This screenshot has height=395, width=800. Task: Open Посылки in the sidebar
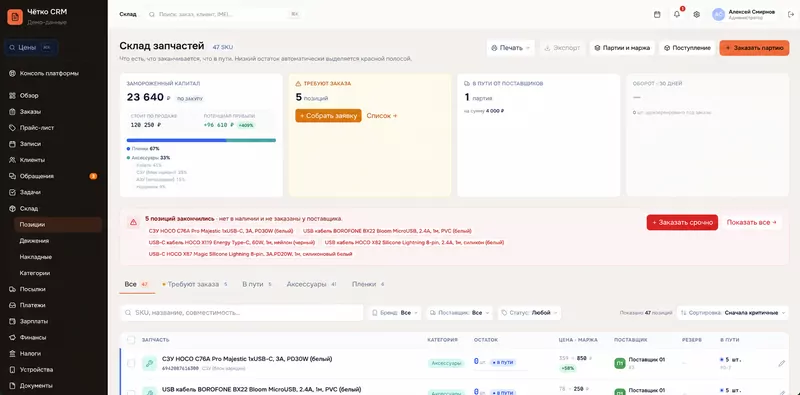pos(33,289)
